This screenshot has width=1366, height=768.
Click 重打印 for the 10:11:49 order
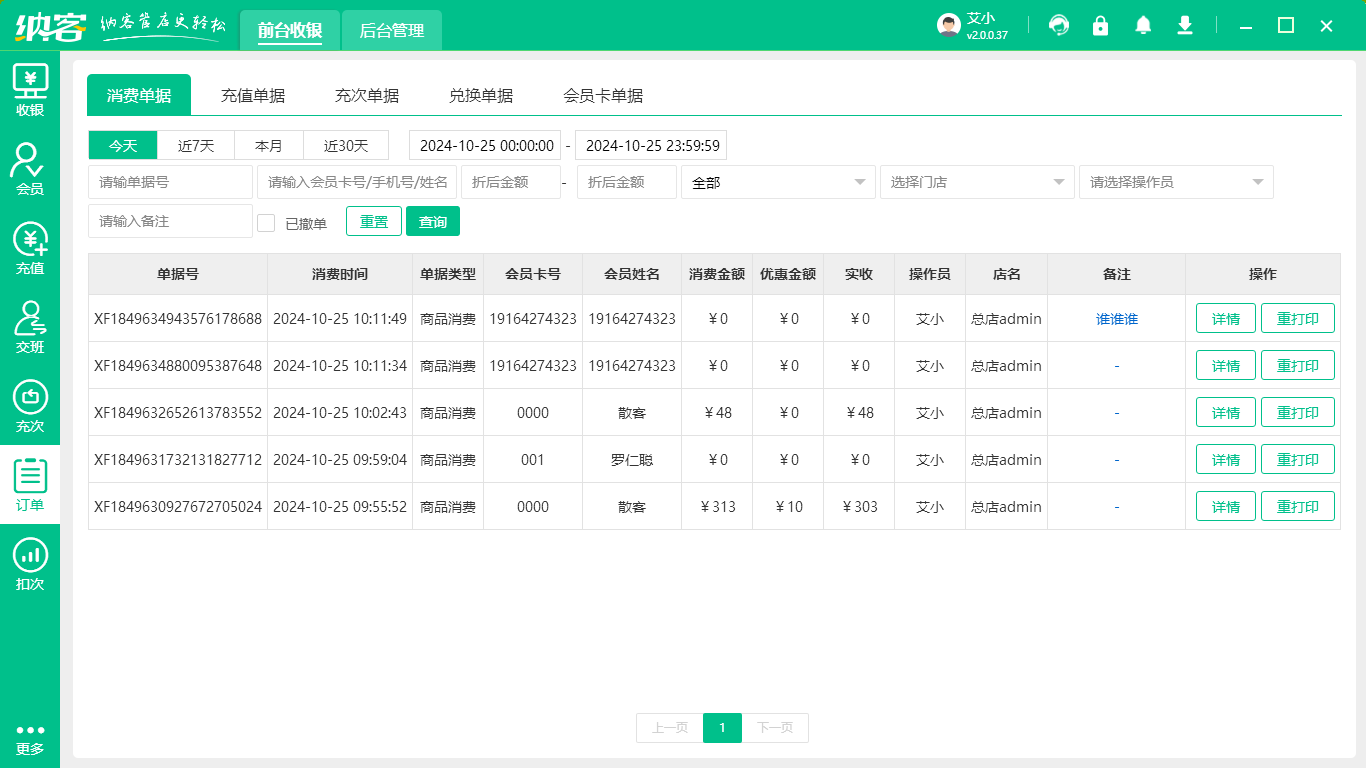(x=1298, y=319)
